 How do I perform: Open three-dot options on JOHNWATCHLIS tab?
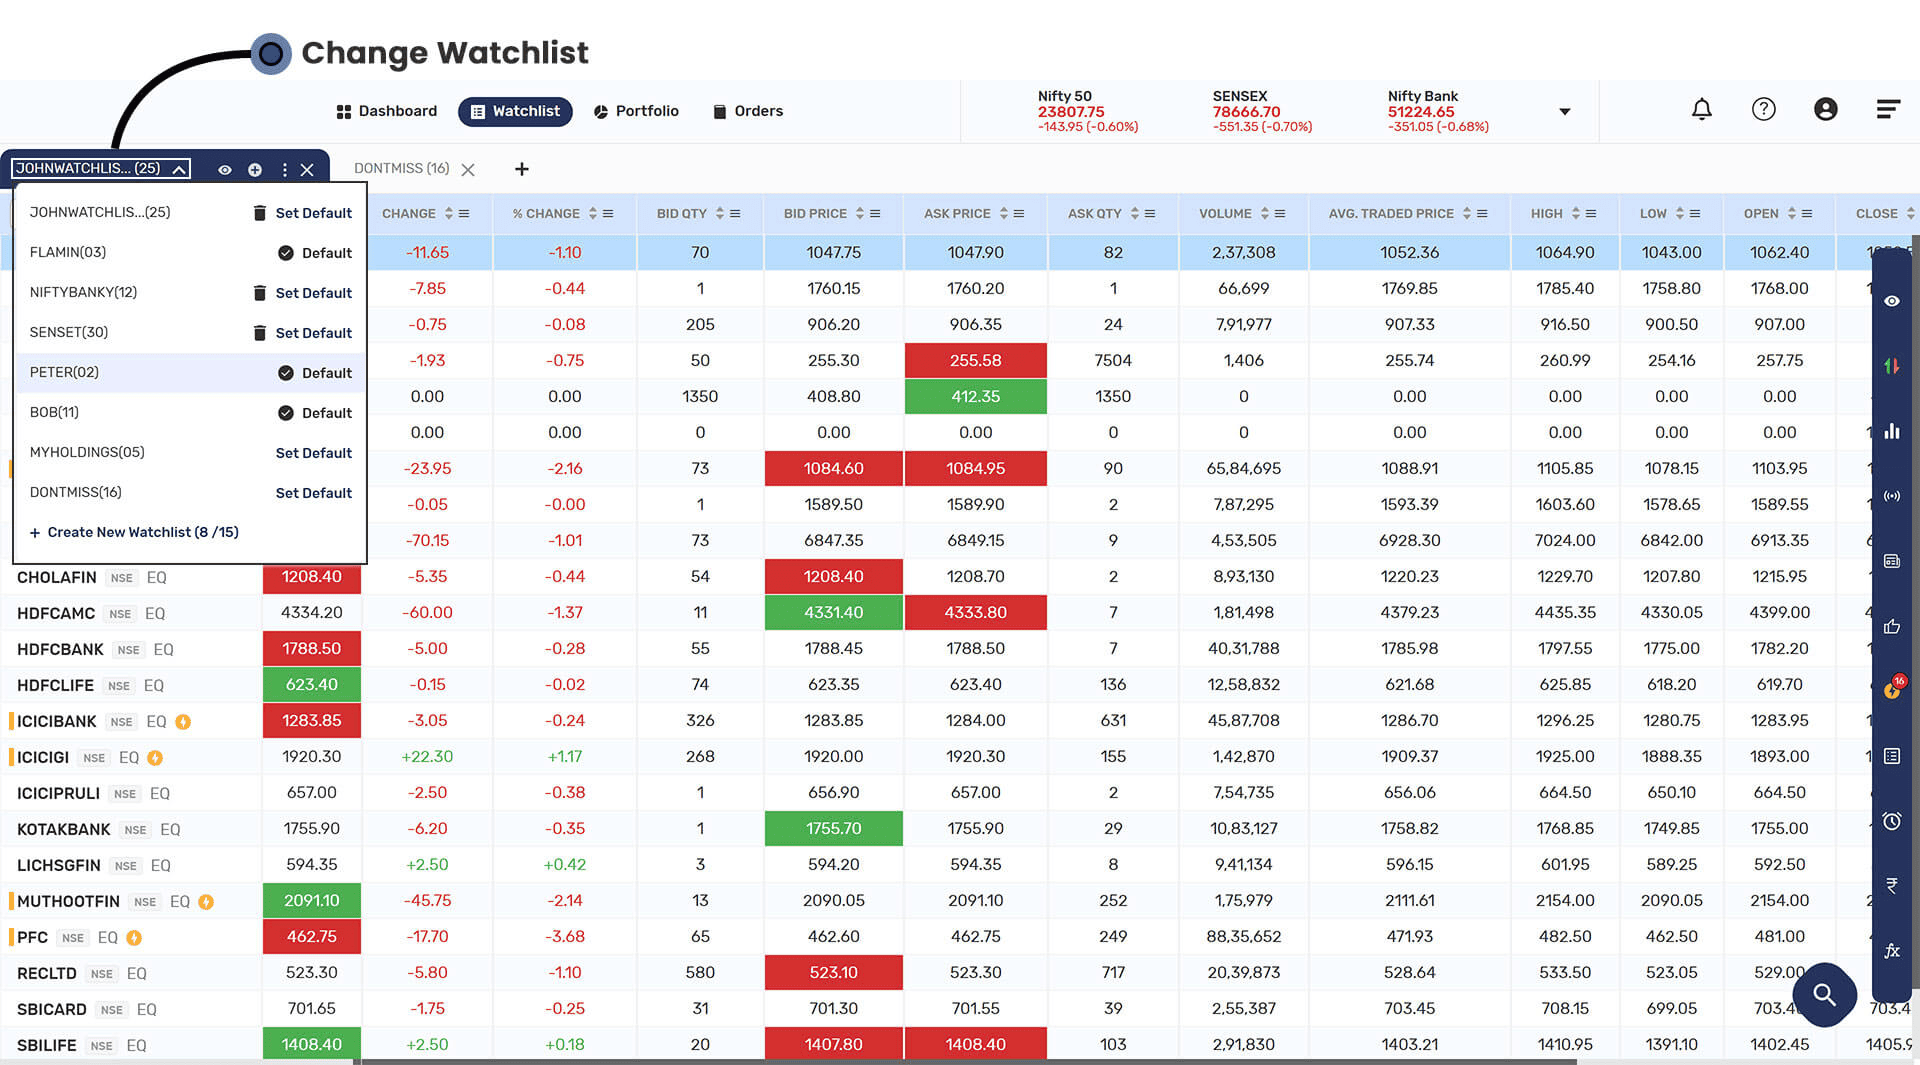(284, 170)
